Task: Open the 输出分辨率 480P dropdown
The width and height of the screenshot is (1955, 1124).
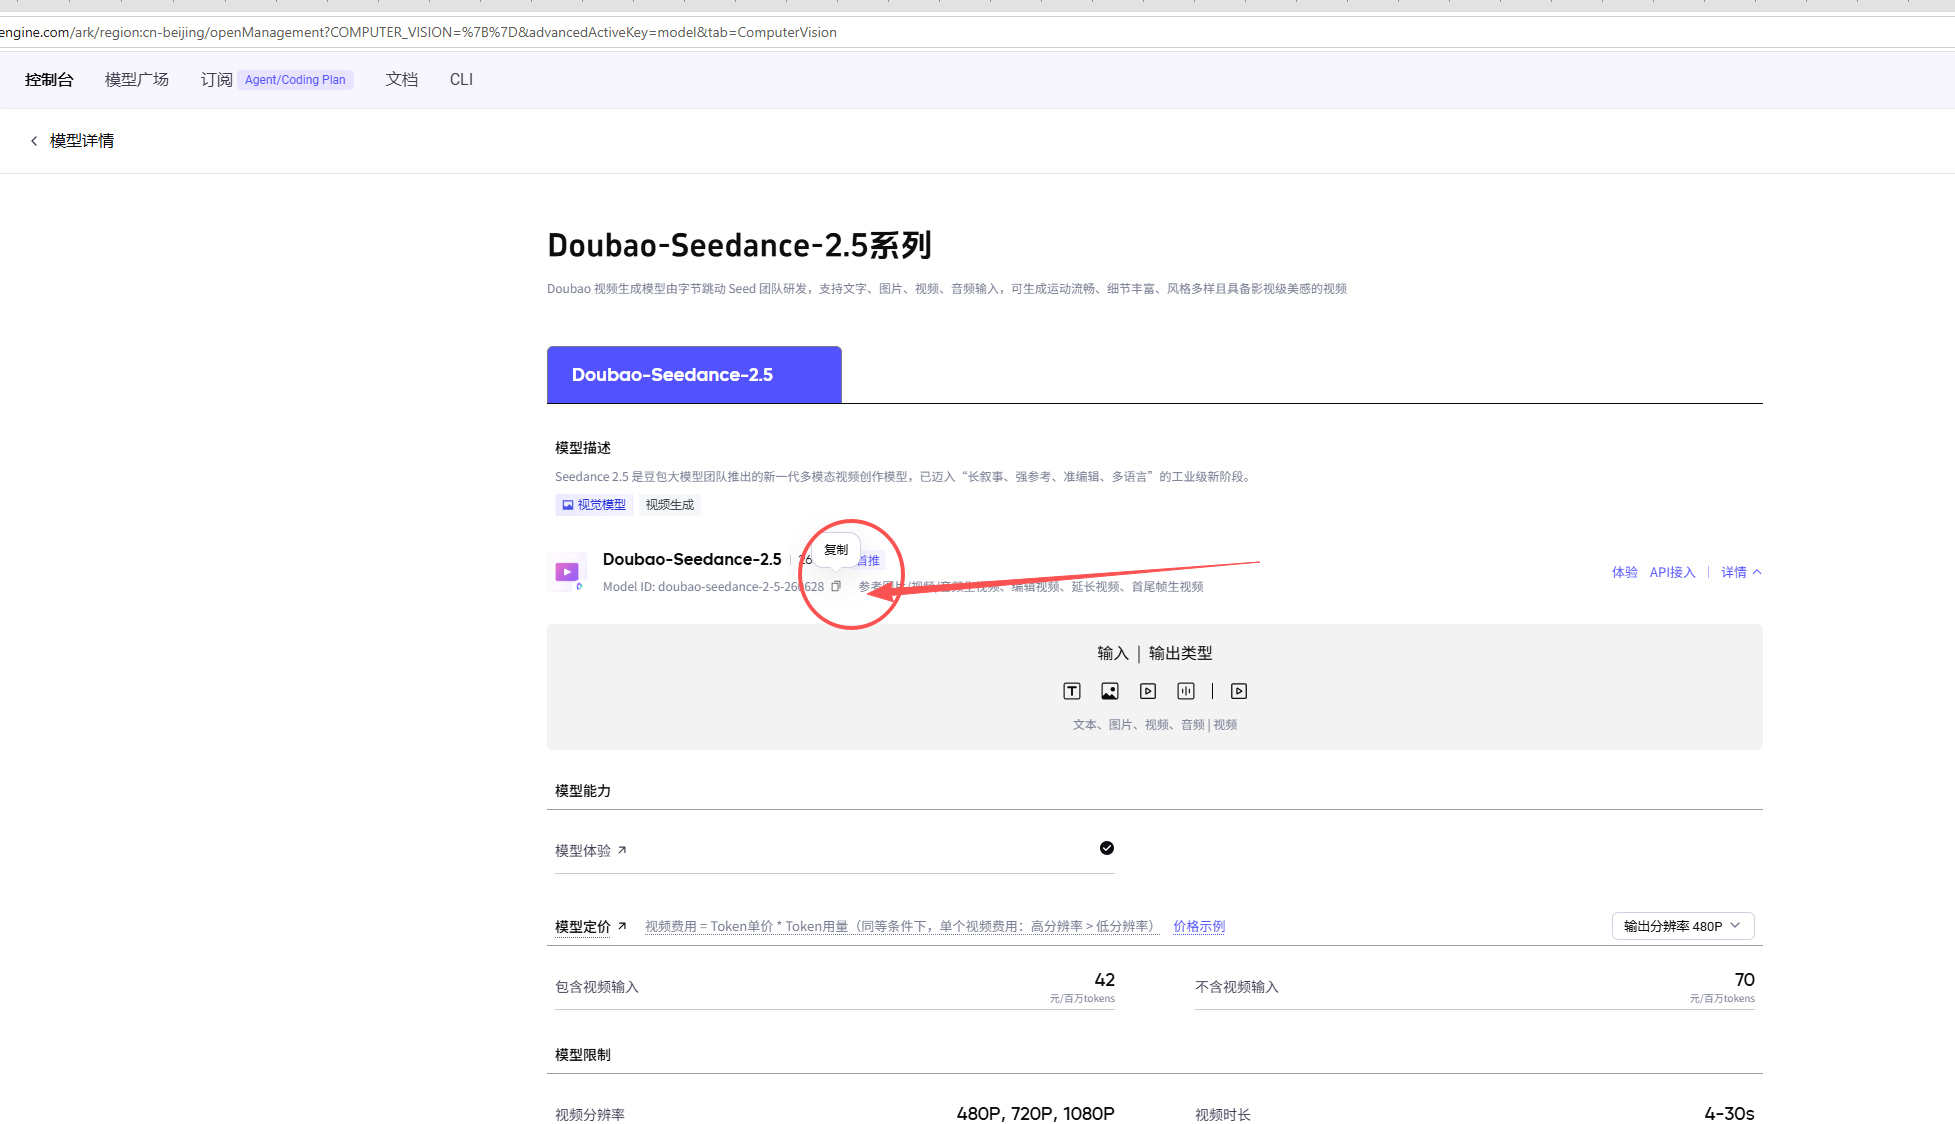Action: click(1683, 926)
